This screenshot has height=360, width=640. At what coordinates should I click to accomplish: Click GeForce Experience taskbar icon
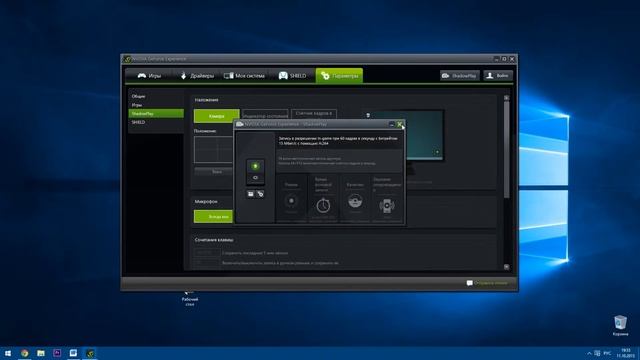point(90,353)
